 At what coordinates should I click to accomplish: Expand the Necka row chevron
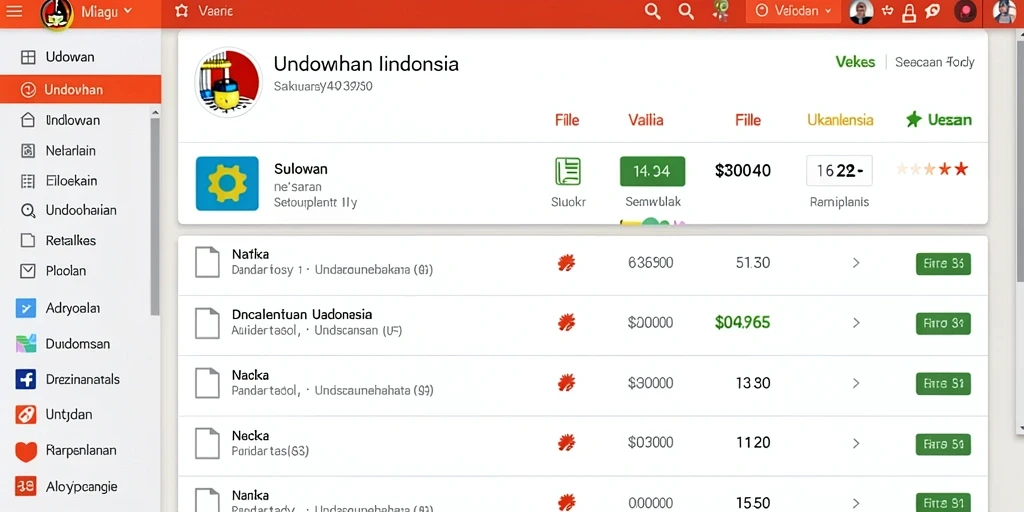coord(856,443)
